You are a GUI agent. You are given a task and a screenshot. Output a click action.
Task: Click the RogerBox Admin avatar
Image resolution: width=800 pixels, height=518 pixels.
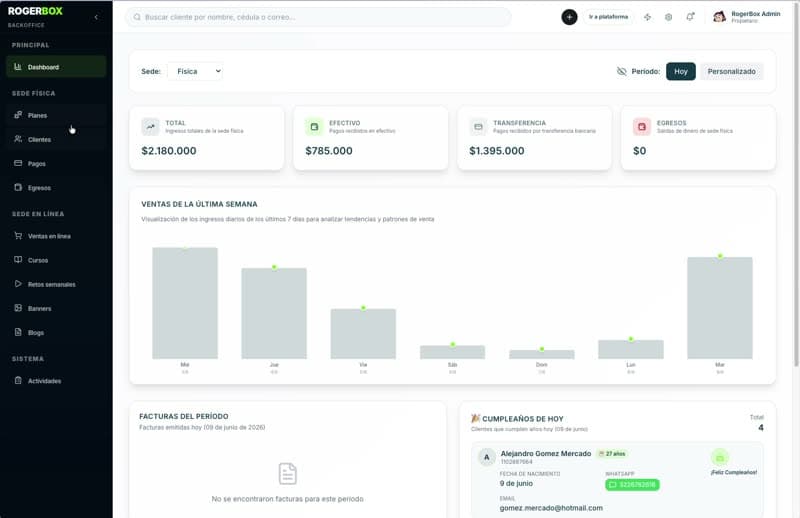(x=719, y=17)
